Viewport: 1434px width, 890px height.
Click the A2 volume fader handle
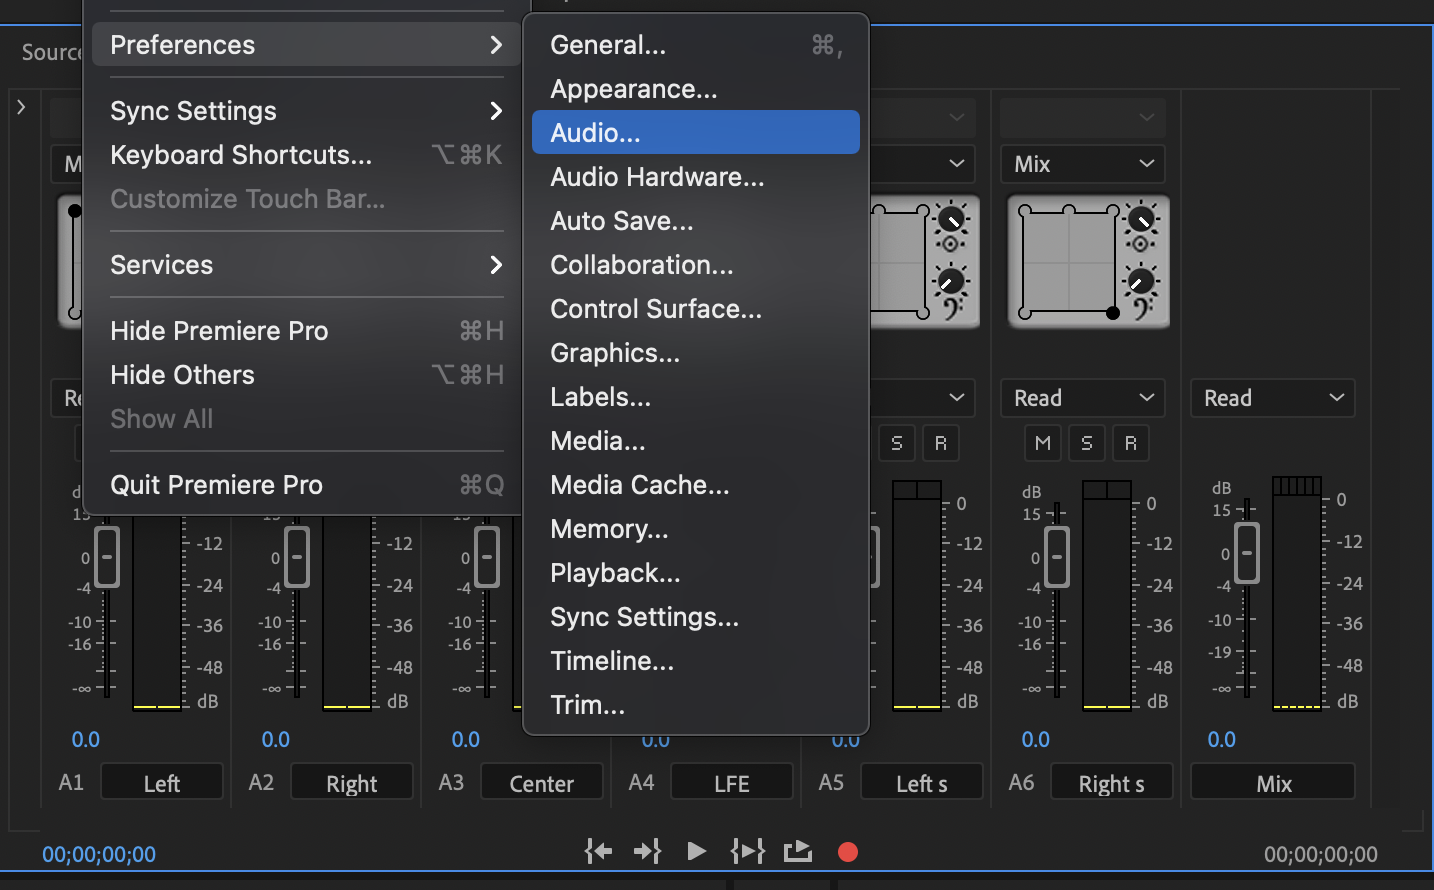(x=297, y=556)
